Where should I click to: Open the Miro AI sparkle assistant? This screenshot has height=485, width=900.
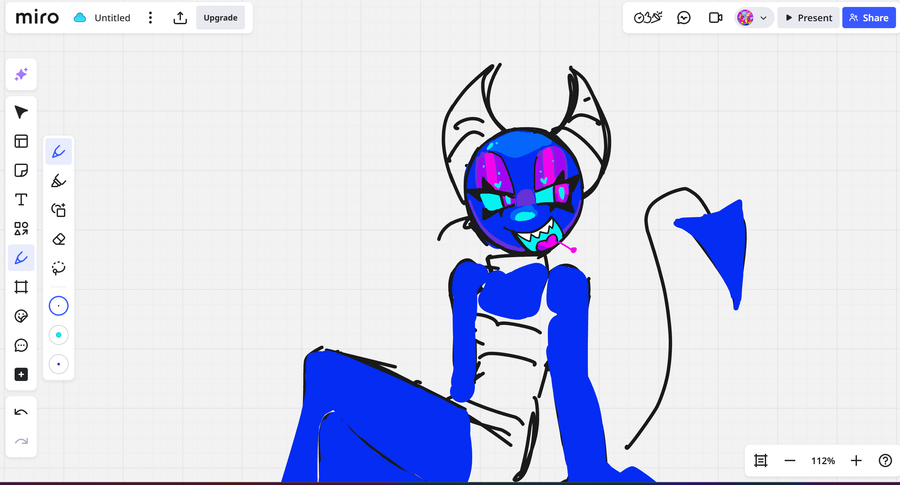tap(21, 74)
